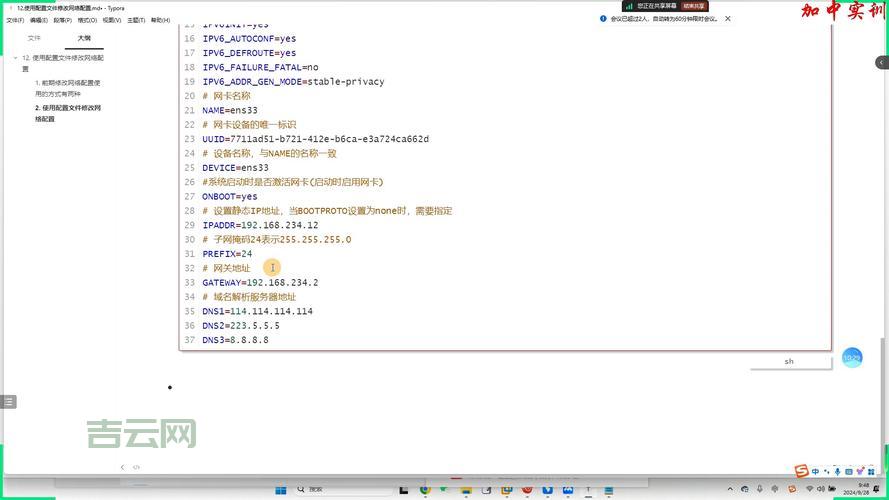Collapse the top-level outline heading 12
Viewport: 889px width, 500px height.
pyautogui.click(x=15, y=58)
